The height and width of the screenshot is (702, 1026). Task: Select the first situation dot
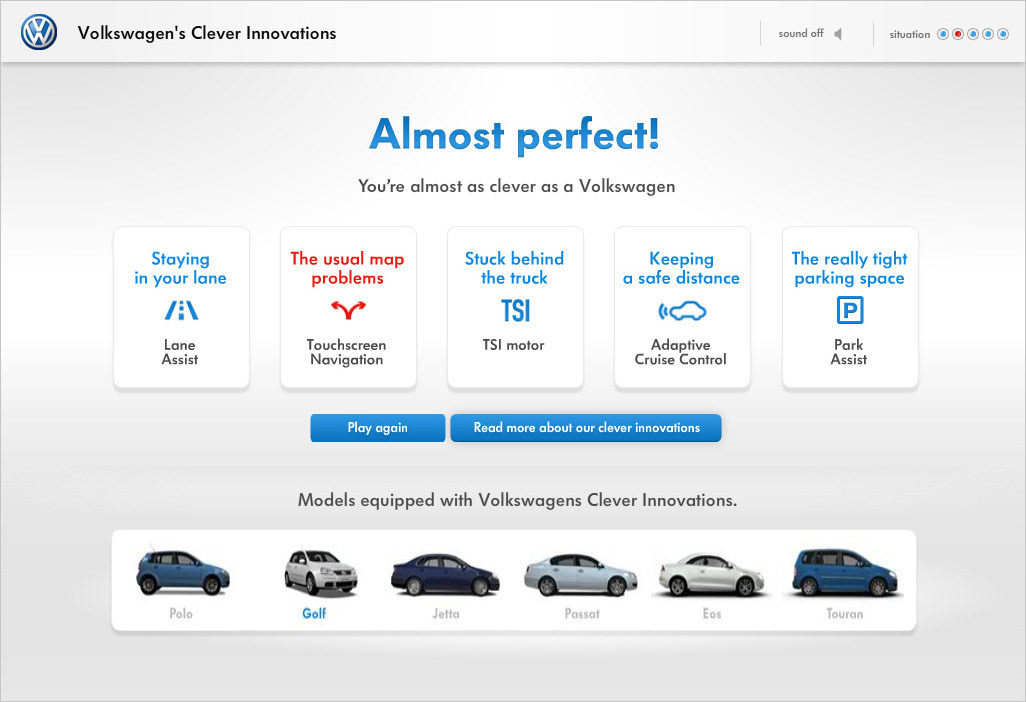pos(943,34)
